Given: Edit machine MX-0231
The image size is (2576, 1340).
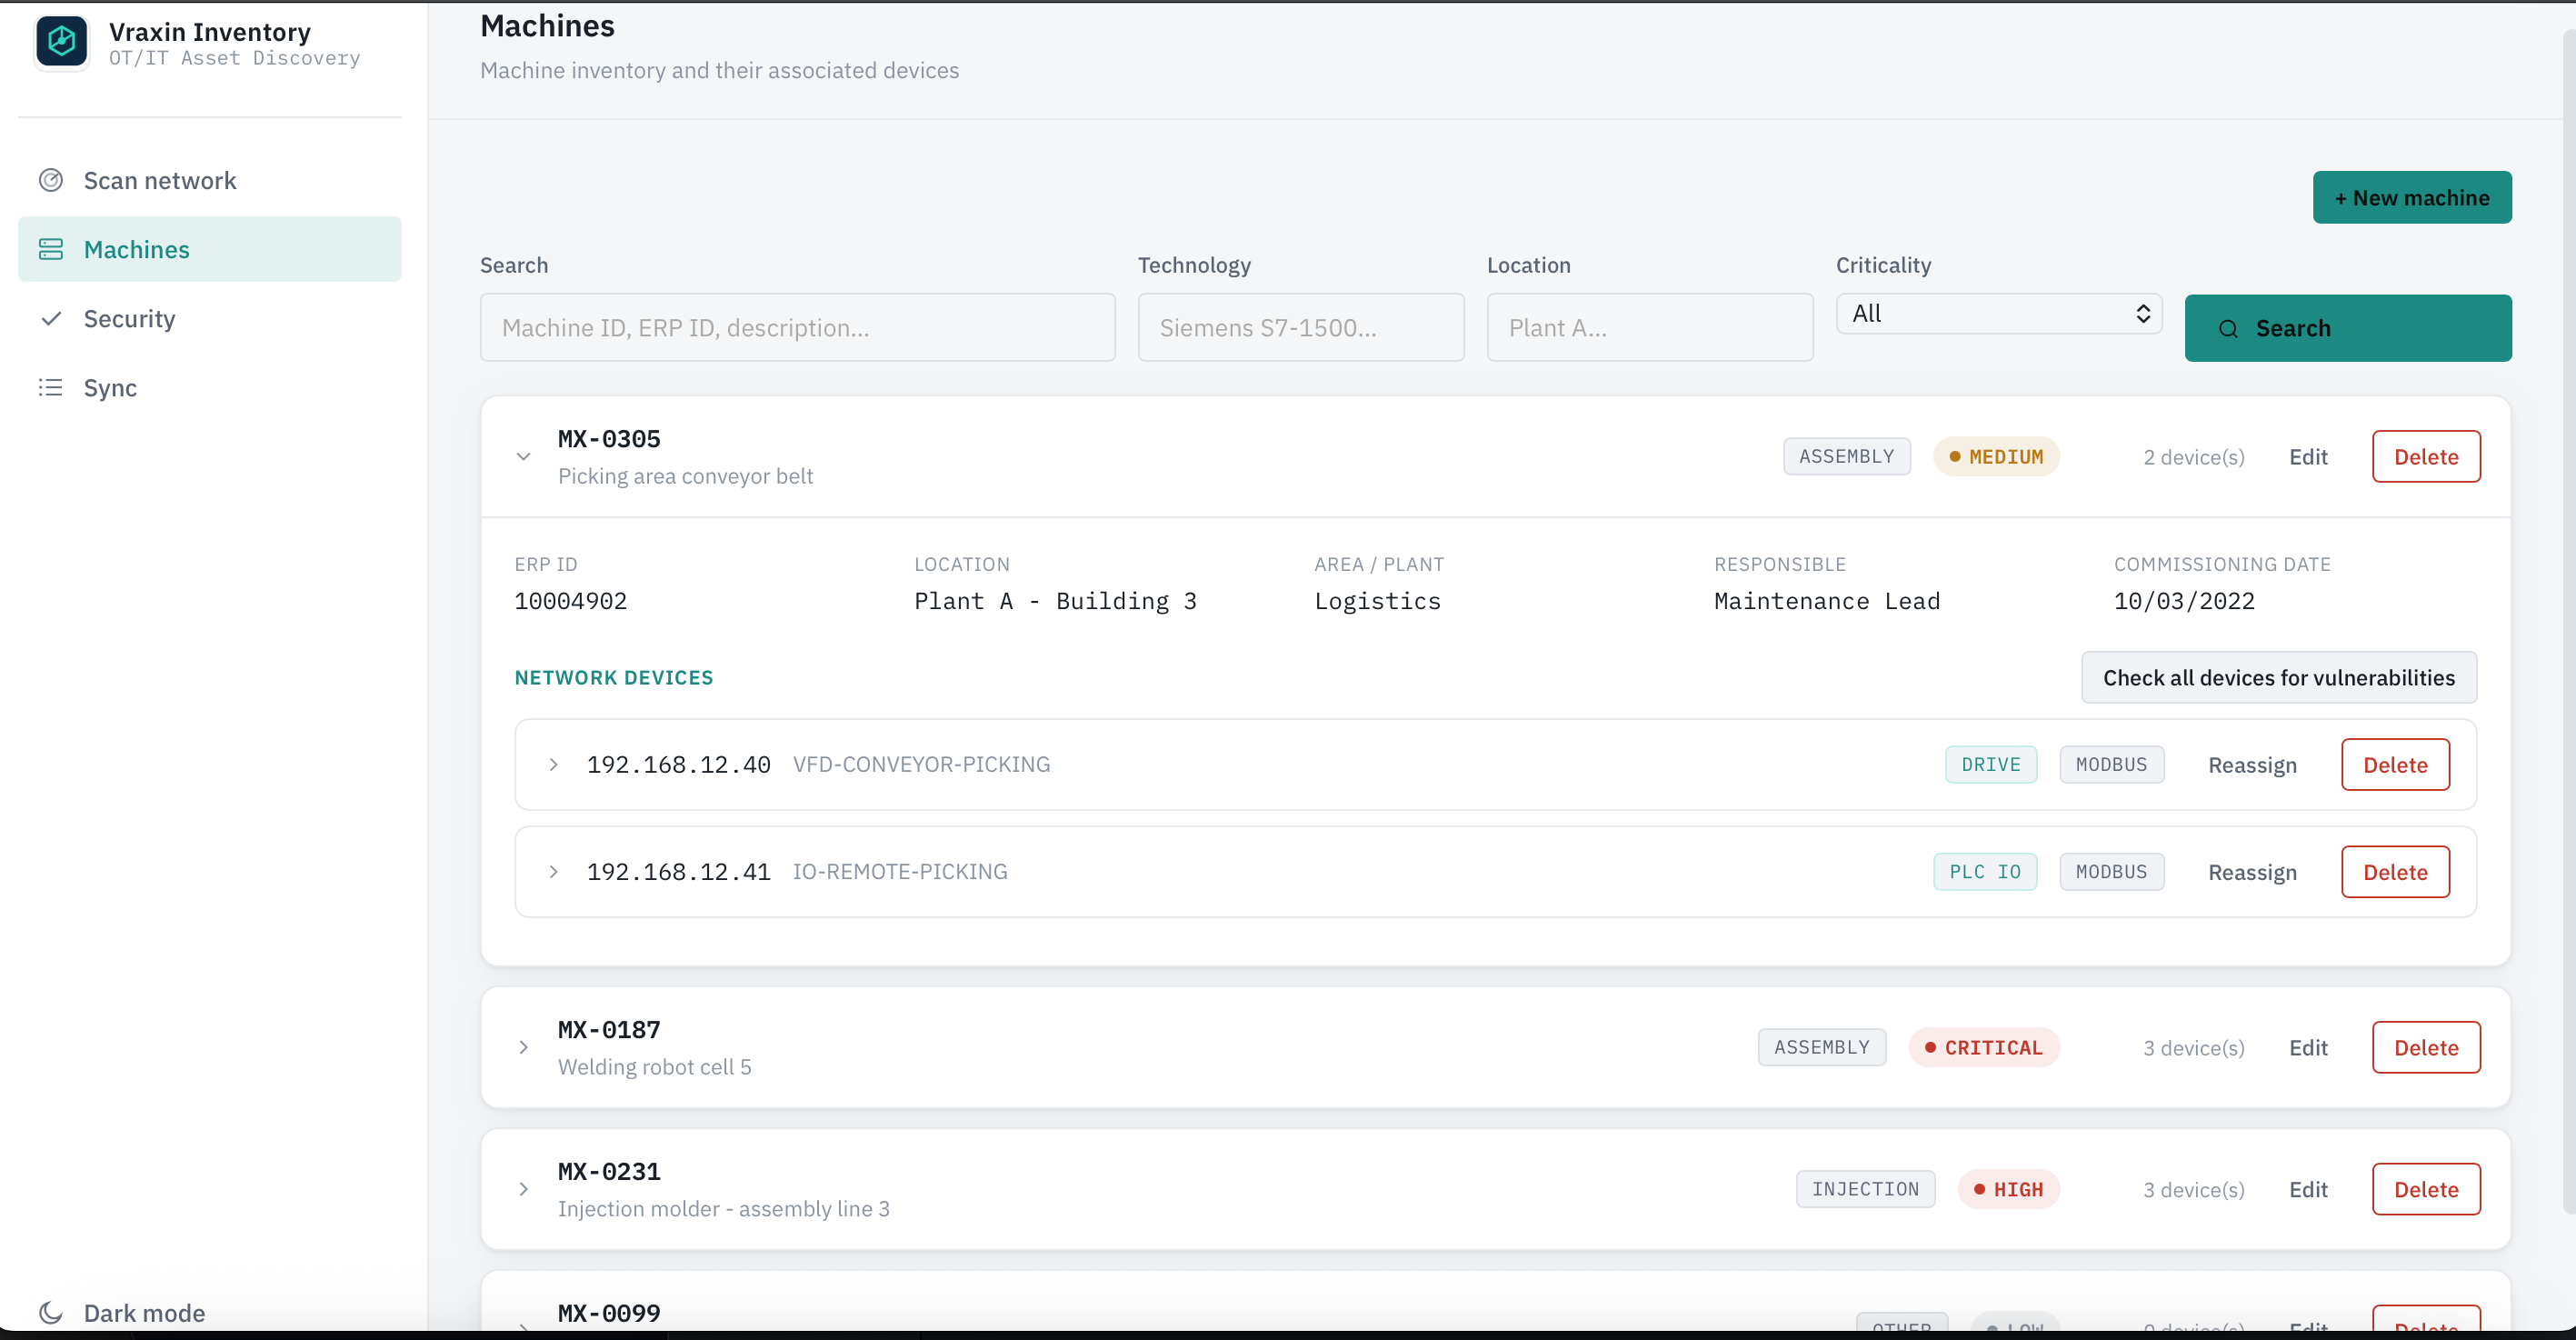Looking at the screenshot, I should coord(2307,1189).
